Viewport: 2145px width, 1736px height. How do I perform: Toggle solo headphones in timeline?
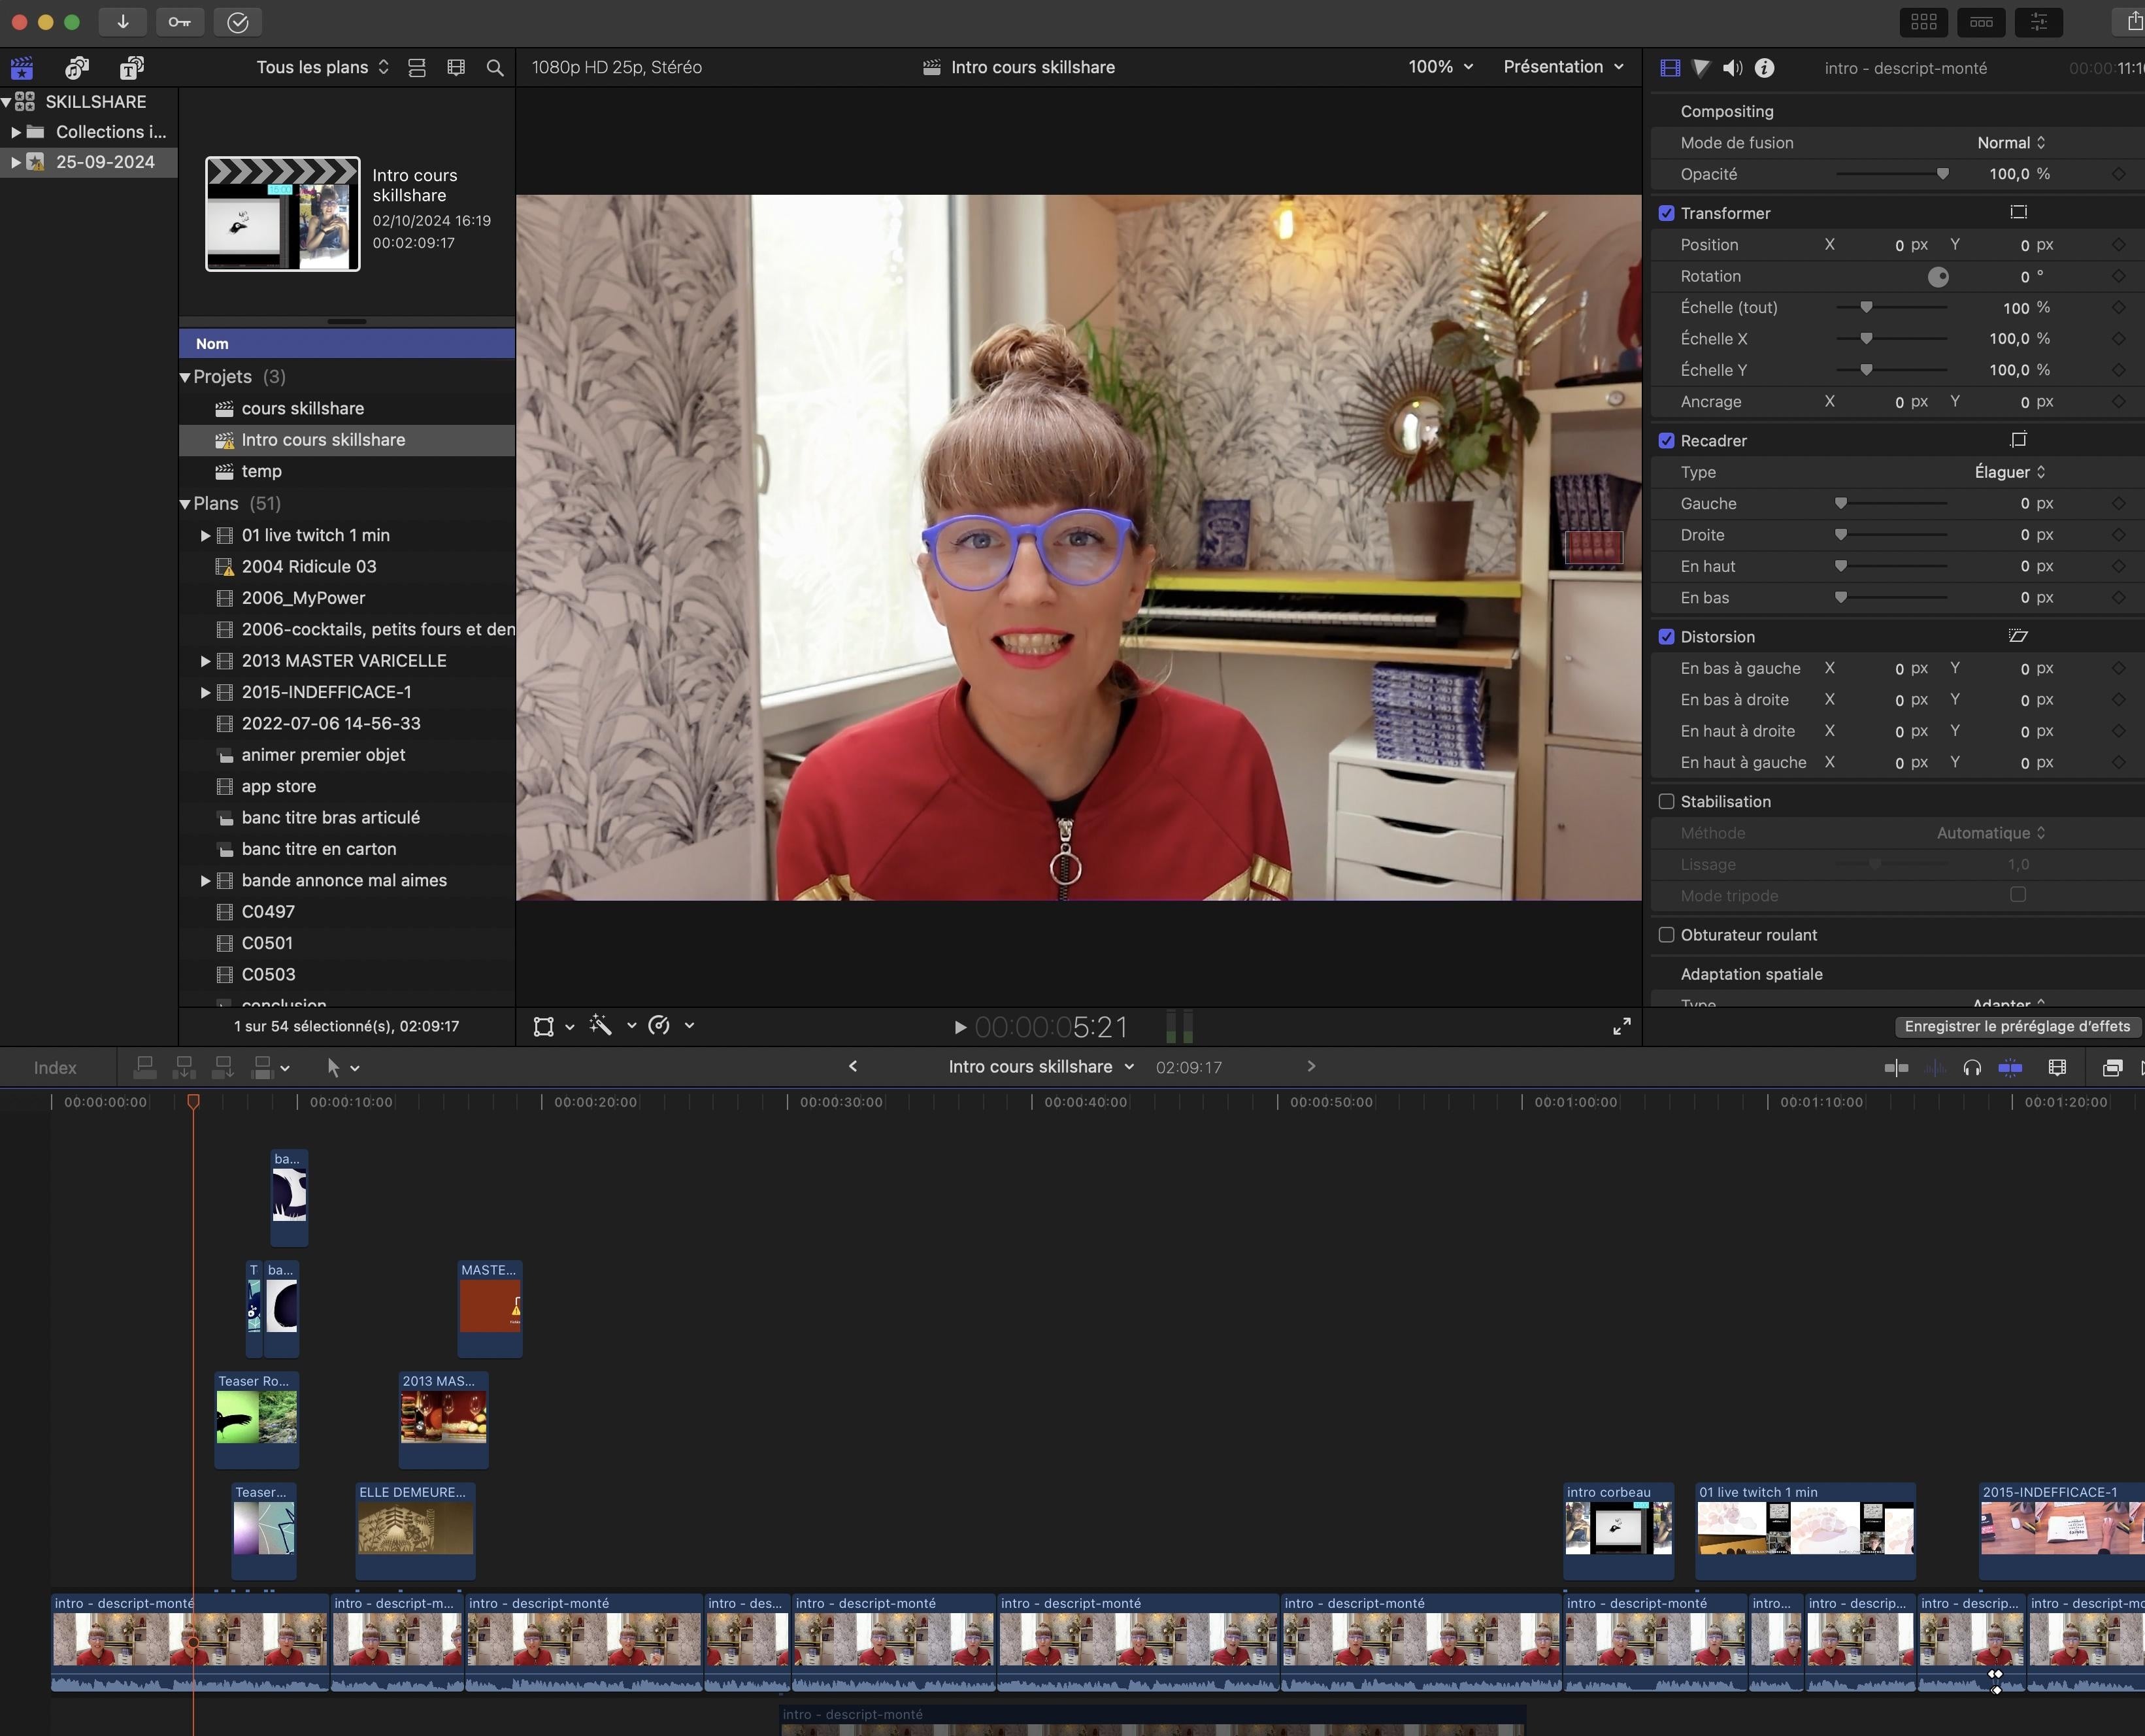(1972, 1068)
